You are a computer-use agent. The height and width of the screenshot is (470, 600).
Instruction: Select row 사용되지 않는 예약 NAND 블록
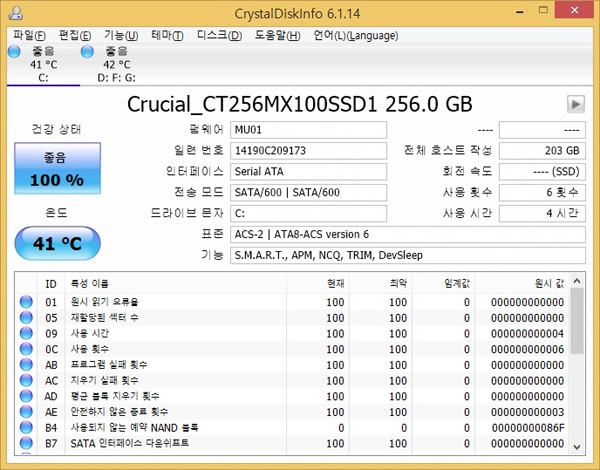point(292,427)
